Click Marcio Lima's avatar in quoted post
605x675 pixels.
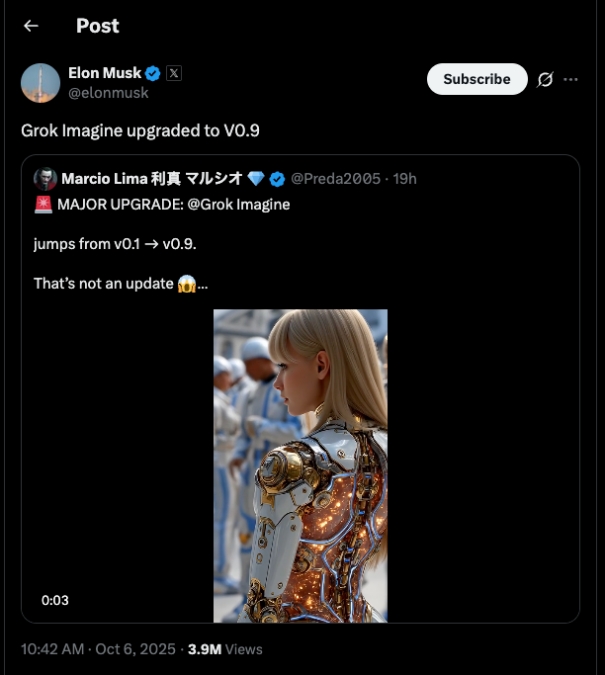[x=45, y=179]
